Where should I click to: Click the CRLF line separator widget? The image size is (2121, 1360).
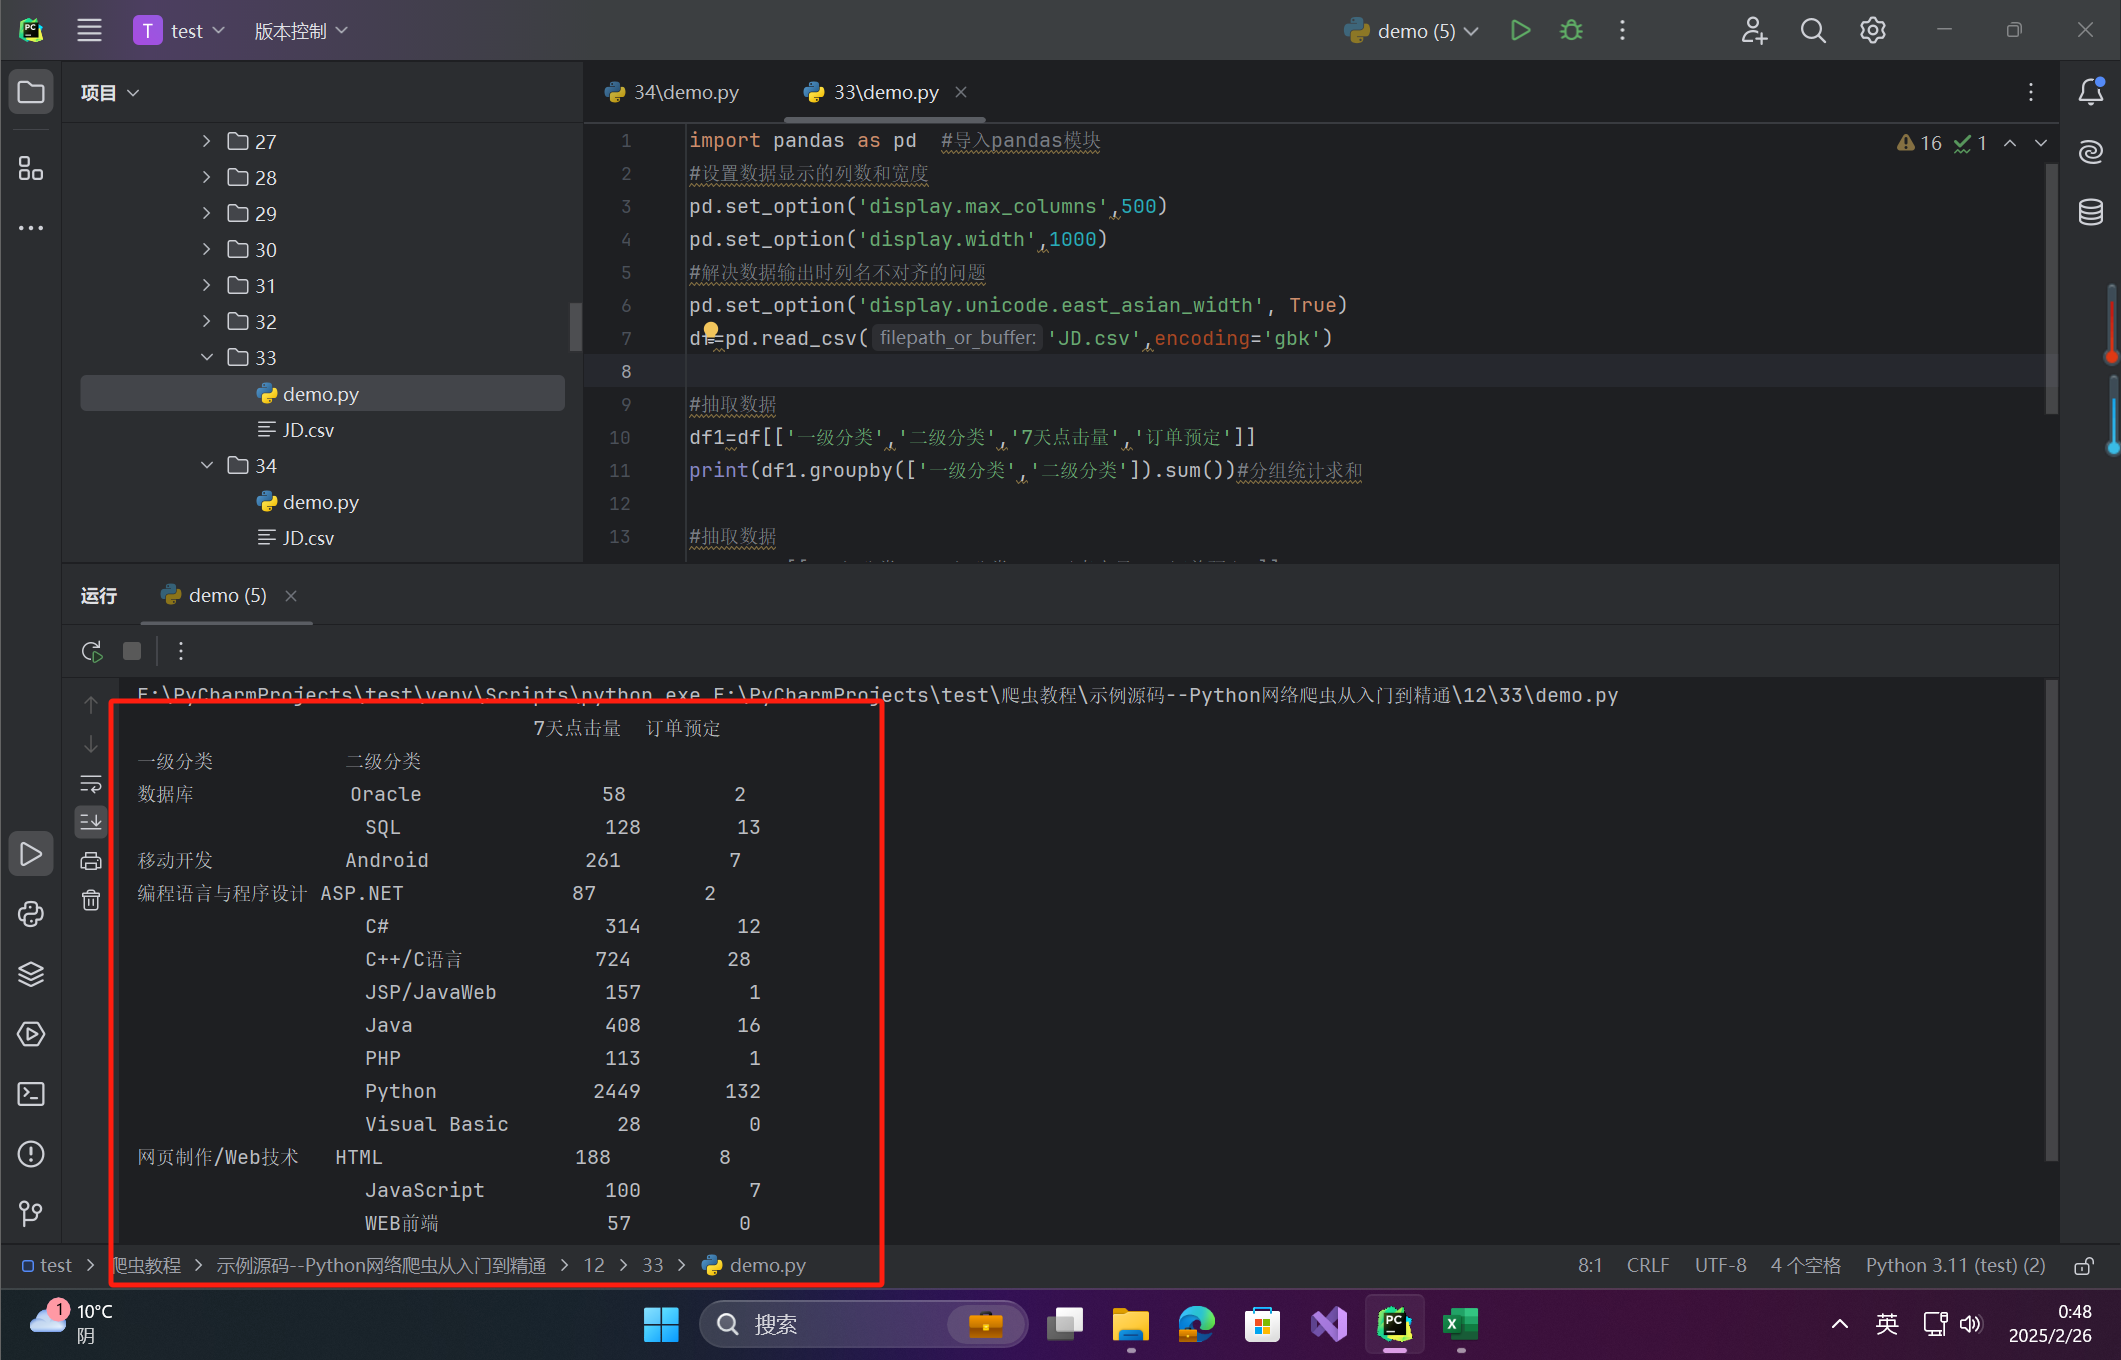[x=1648, y=1266]
